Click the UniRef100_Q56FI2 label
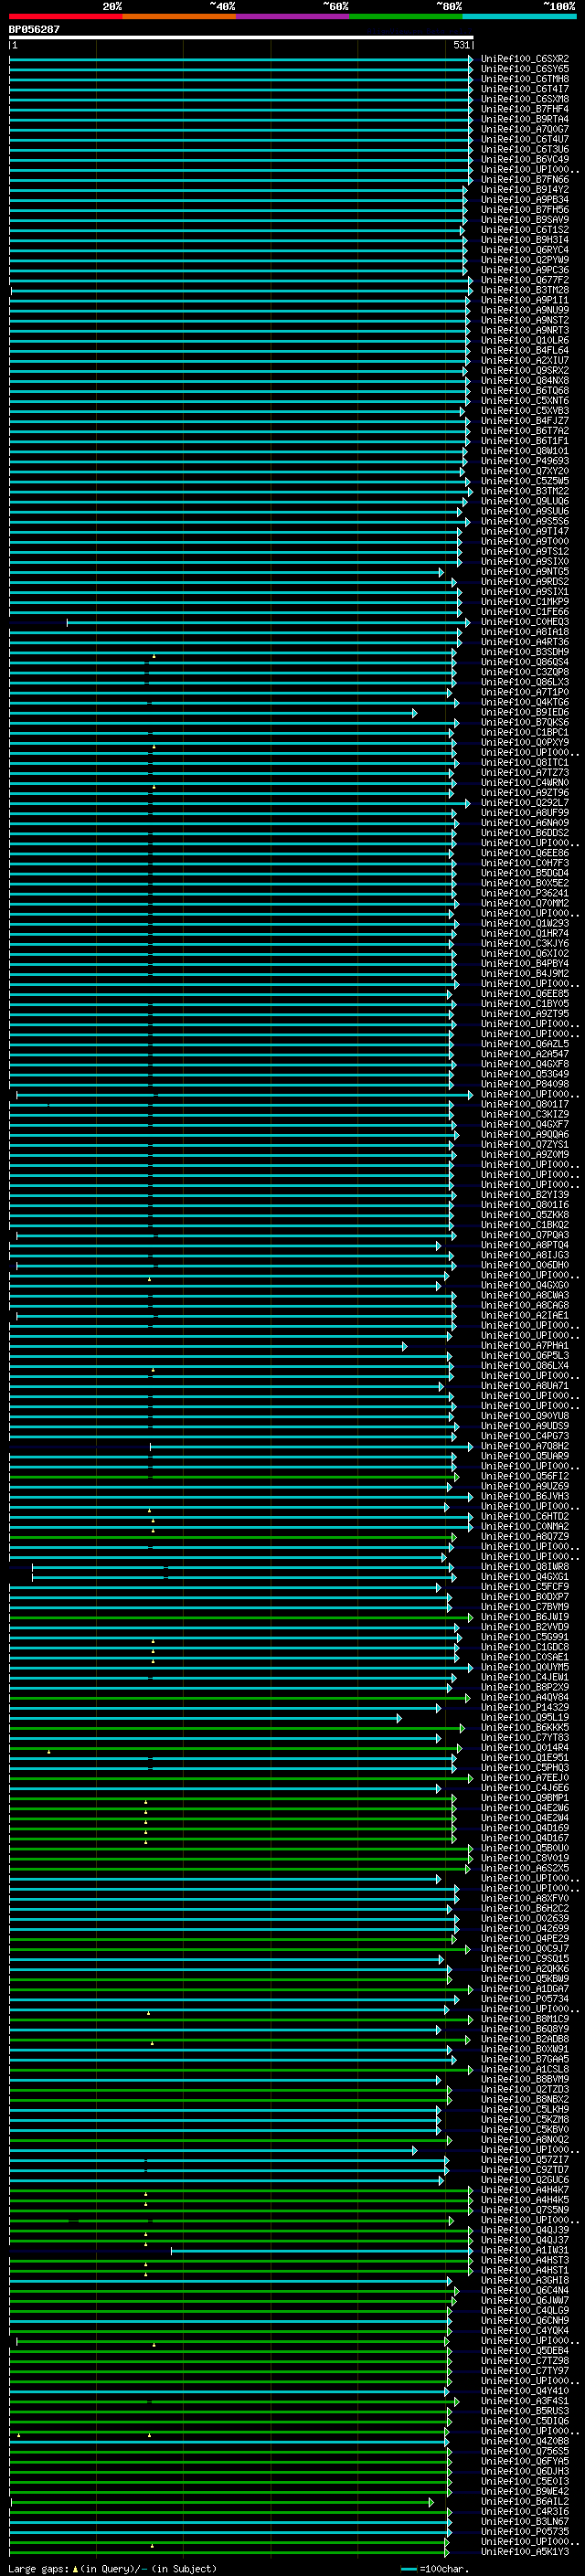 tap(525, 1476)
